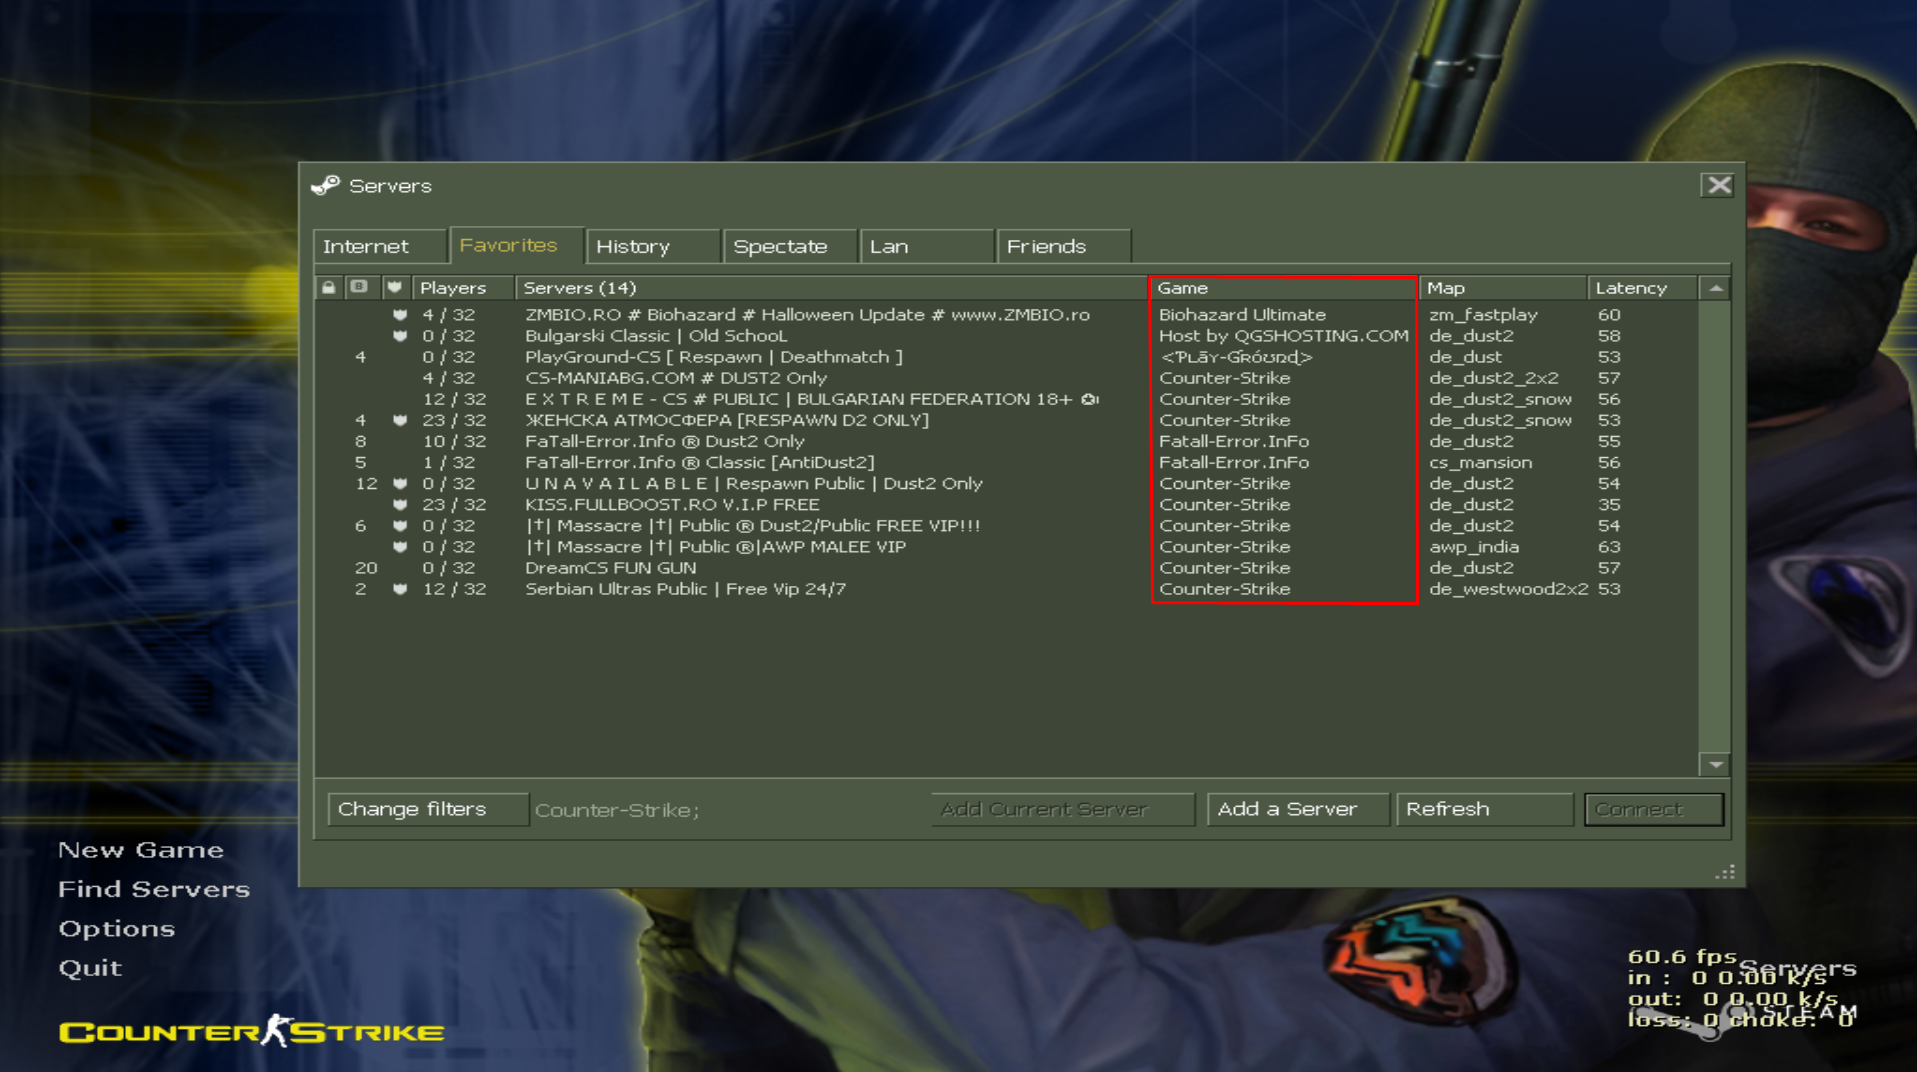1917x1072 pixels.
Task: Sort by VAC secure shield column icon
Action: click(394, 288)
